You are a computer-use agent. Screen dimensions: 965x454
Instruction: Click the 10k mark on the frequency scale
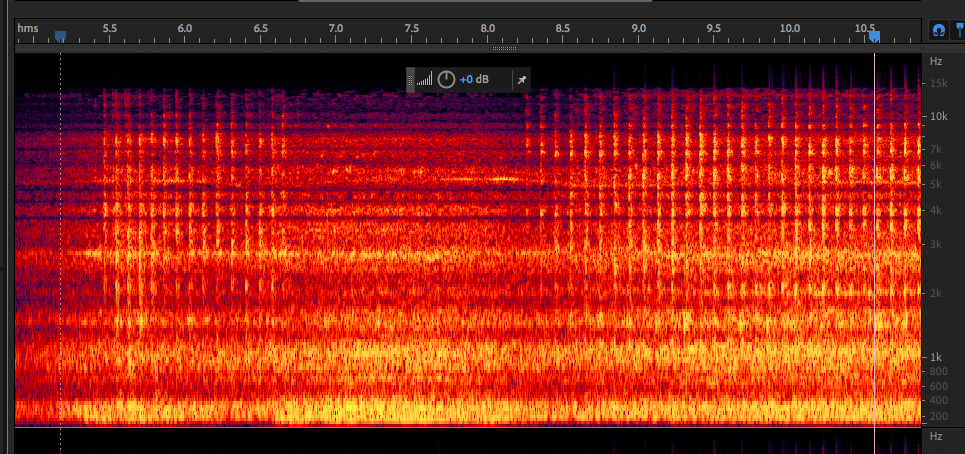click(x=938, y=117)
